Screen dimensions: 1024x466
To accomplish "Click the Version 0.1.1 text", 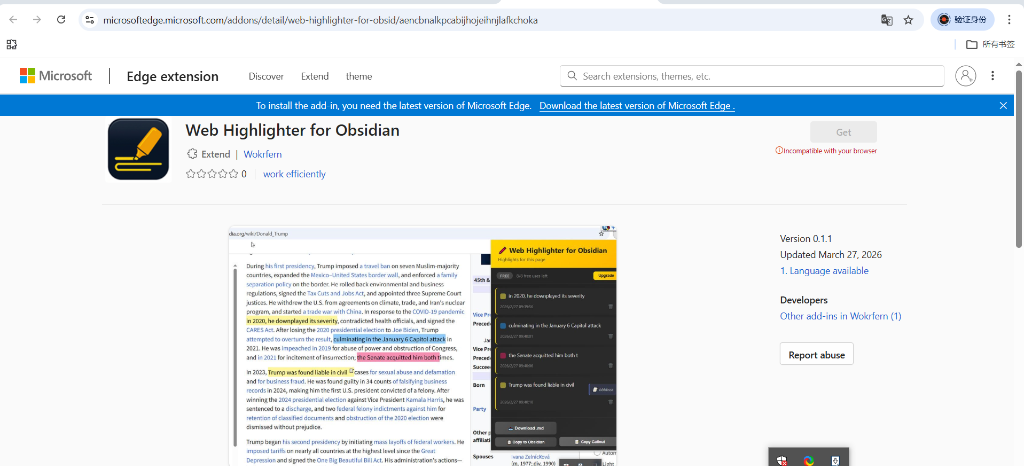I will pyautogui.click(x=806, y=238).
